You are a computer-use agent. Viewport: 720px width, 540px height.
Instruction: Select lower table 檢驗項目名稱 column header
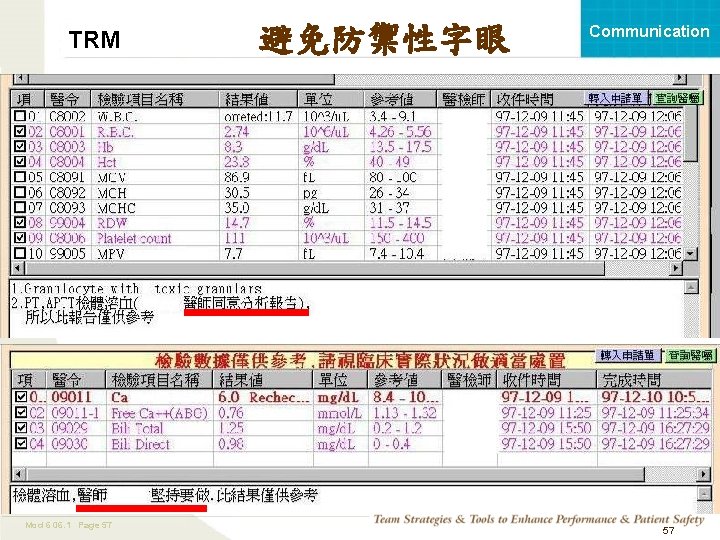(159, 380)
